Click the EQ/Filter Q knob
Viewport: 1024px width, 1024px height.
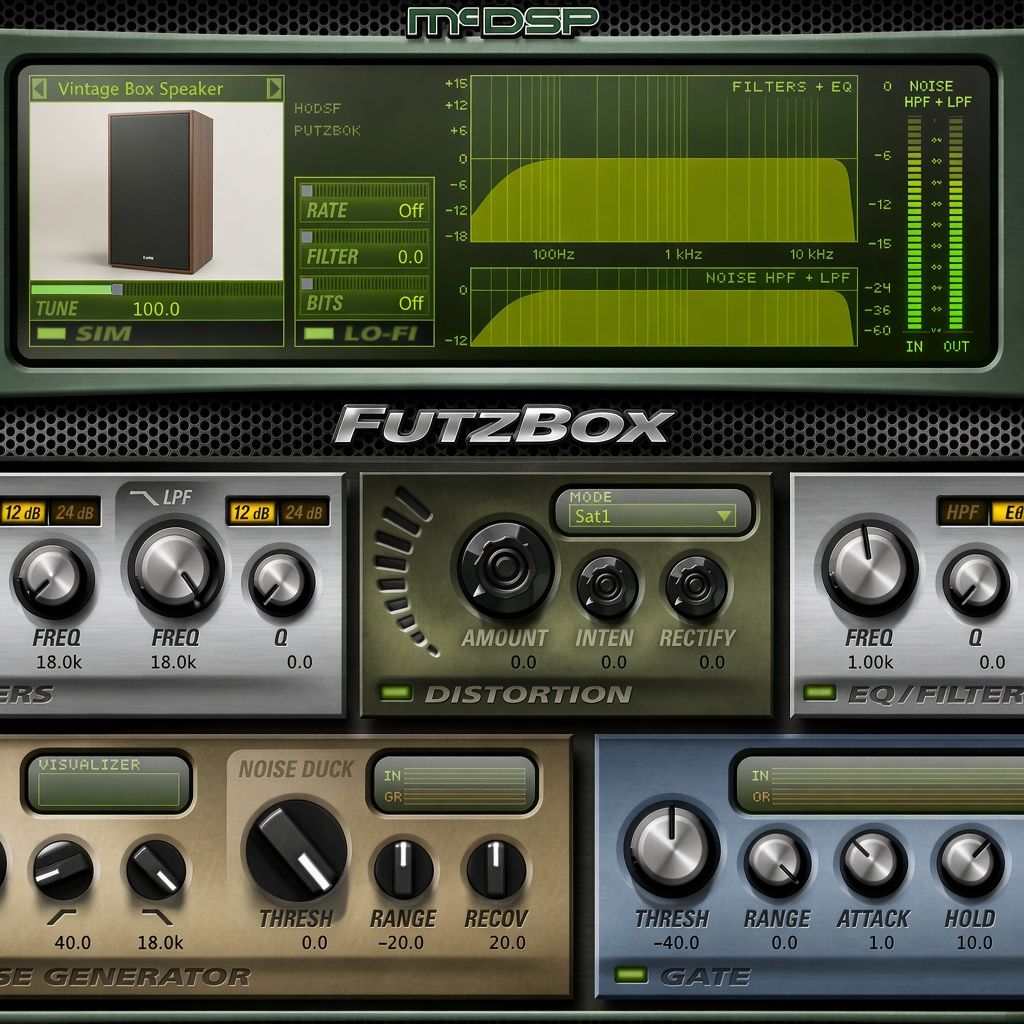[x=976, y=583]
